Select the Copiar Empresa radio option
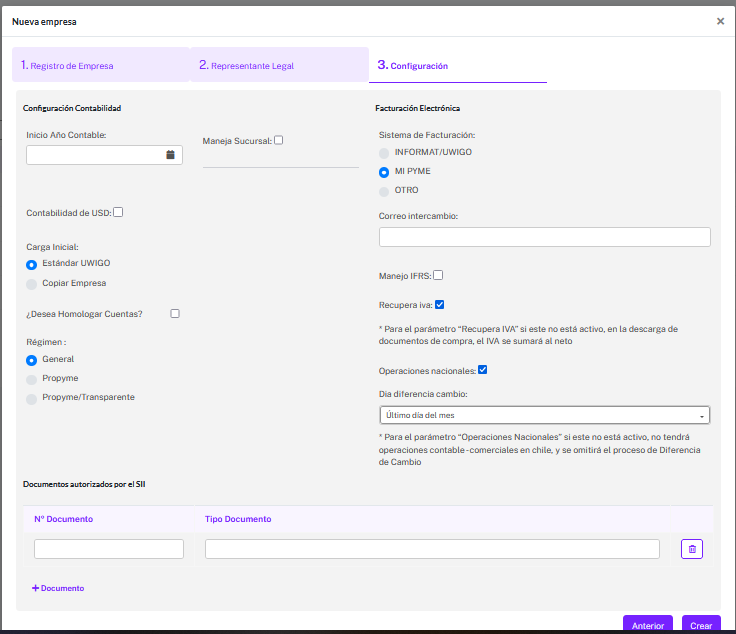 coord(32,284)
